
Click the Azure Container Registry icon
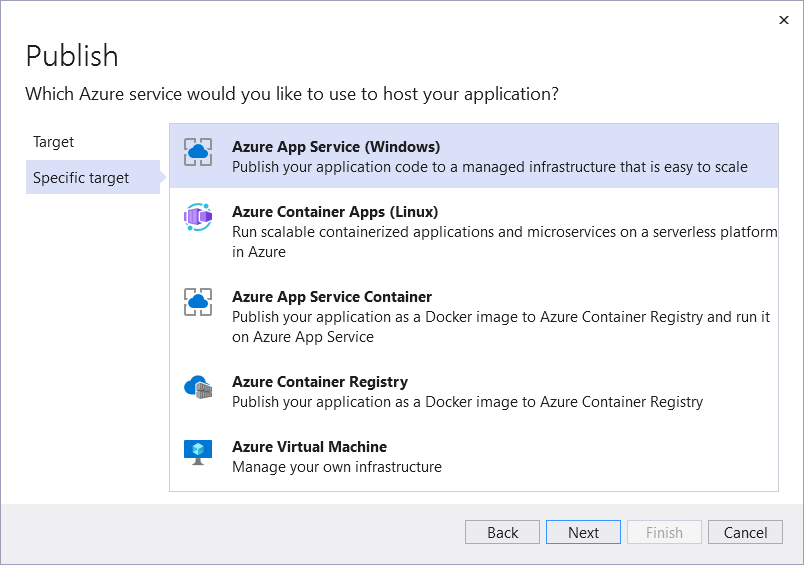click(198, 387)
